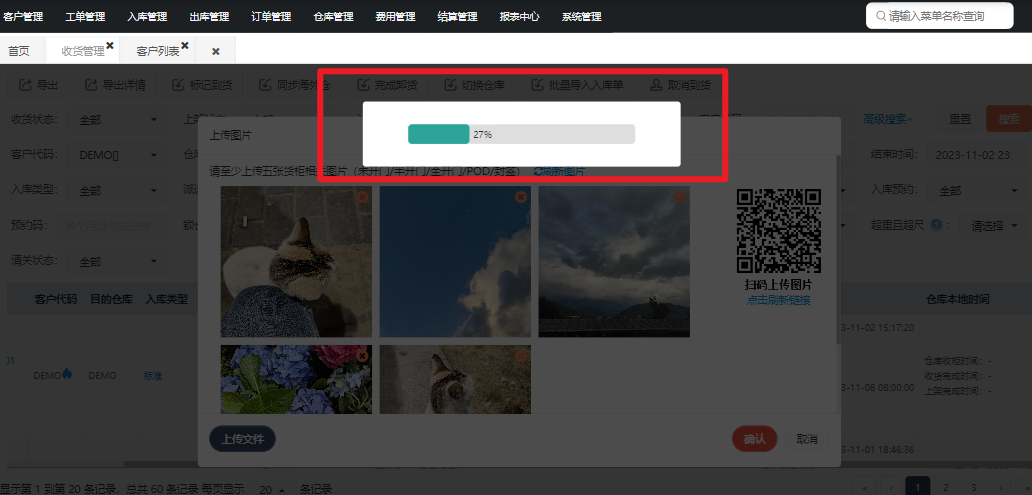The image size is (1032, 495).
Task: Open the 报表中心 menu
Action: coord(519,16)
